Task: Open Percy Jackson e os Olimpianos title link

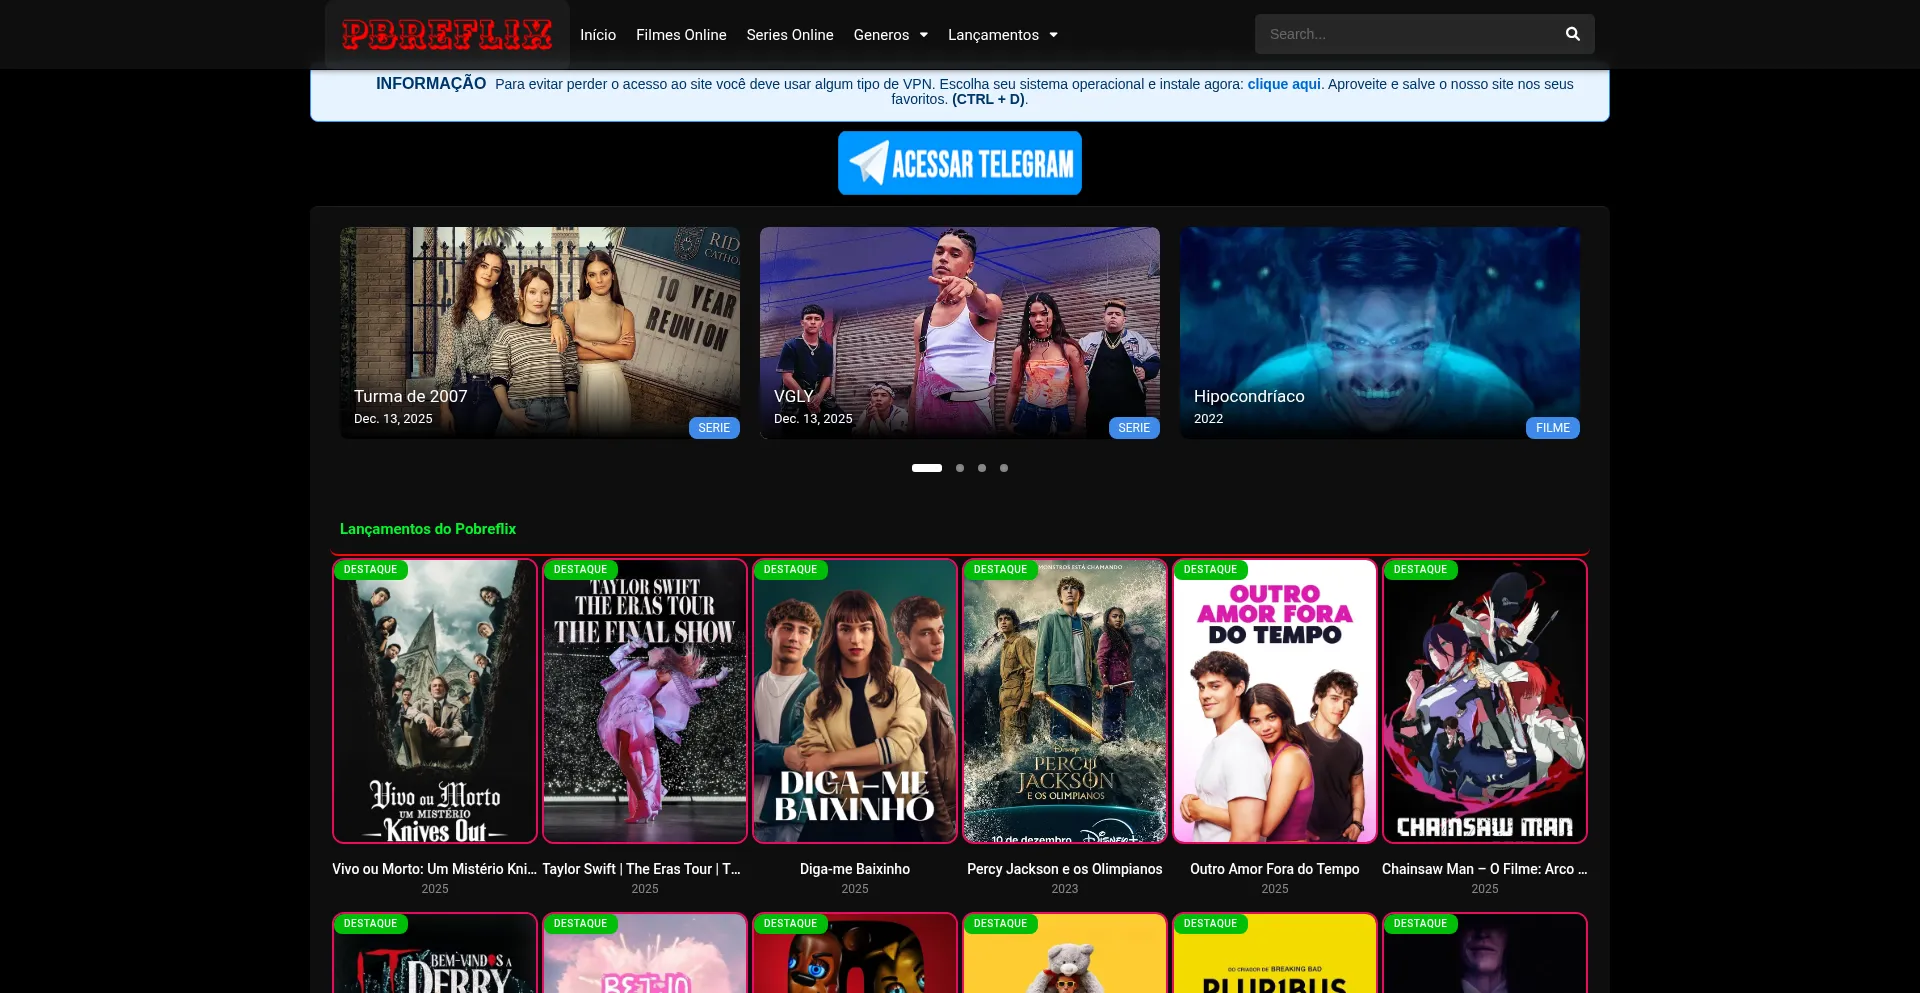Action: pos(1064,869)
